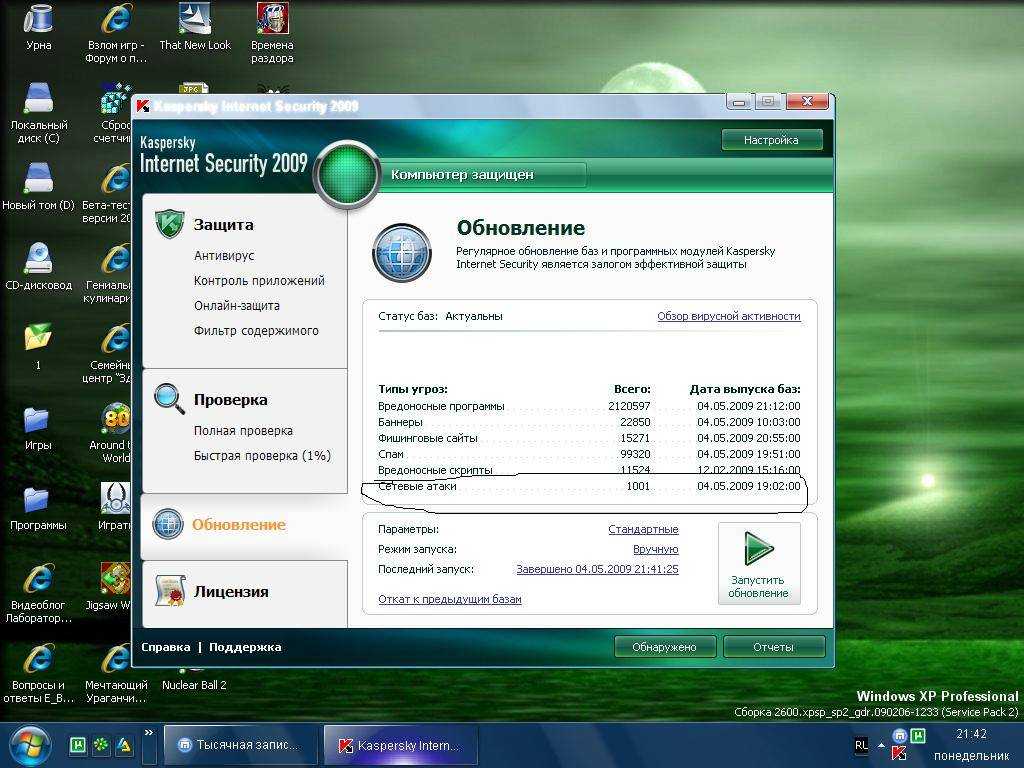Click Компьютер защищен status bar

pyautogui.click(x=485, y=174)
